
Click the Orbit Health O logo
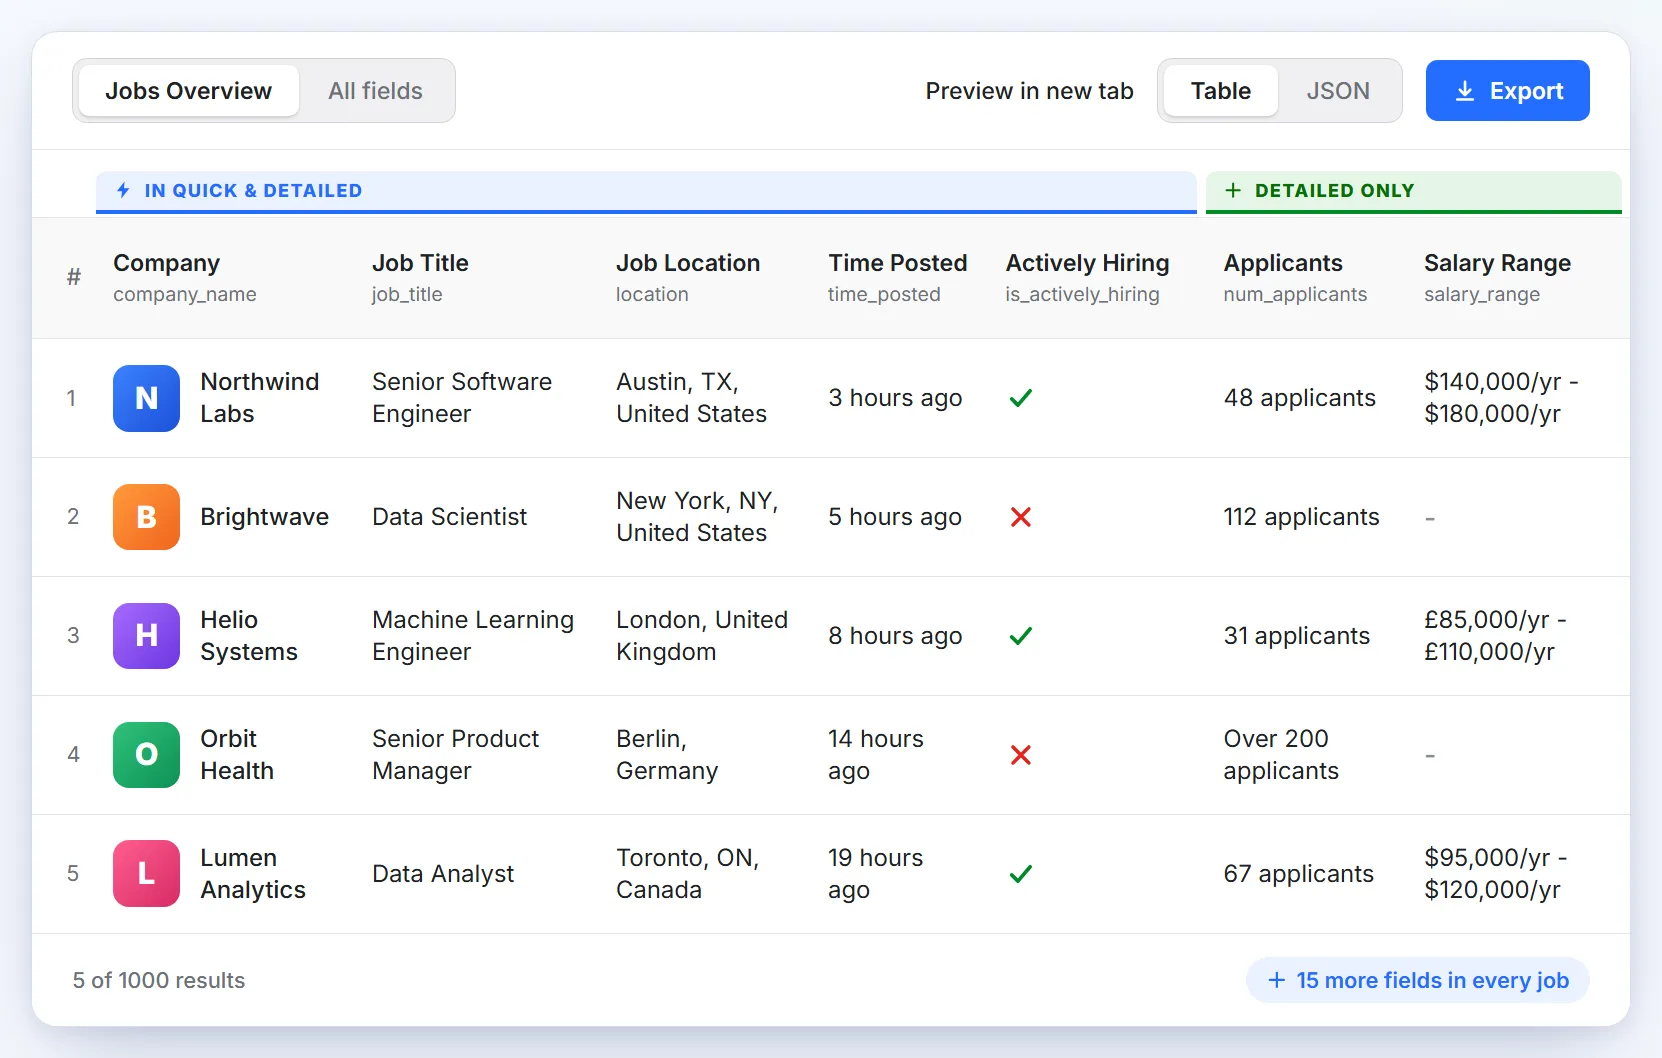146,755
